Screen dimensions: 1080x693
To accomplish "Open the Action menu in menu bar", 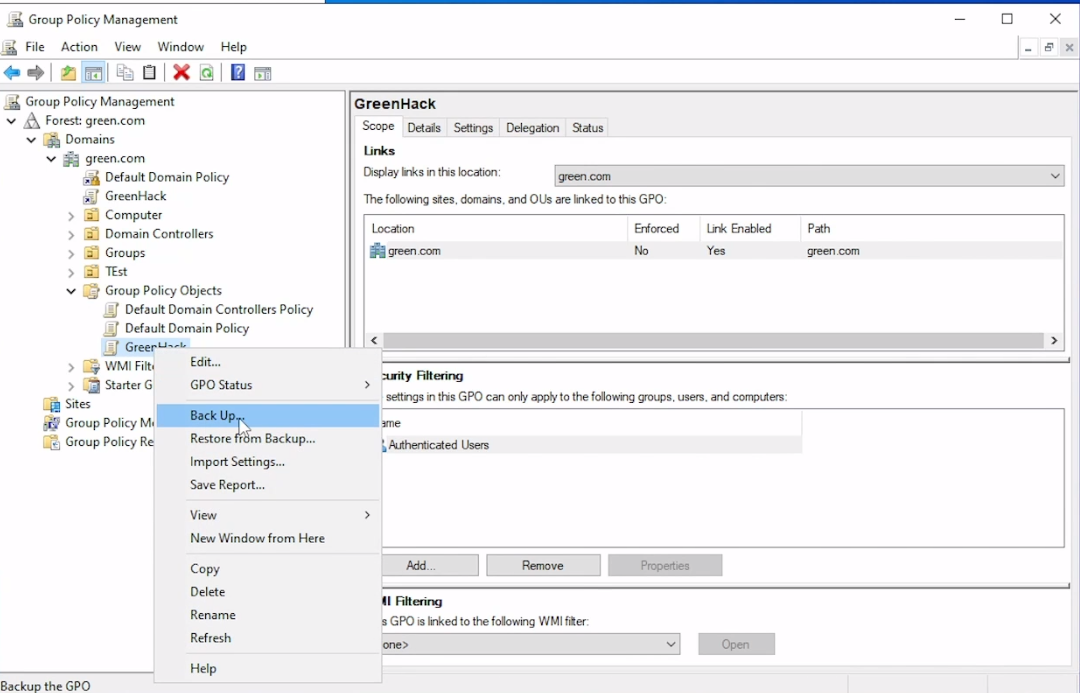I will pyautogui.click(x=79, y=47).
